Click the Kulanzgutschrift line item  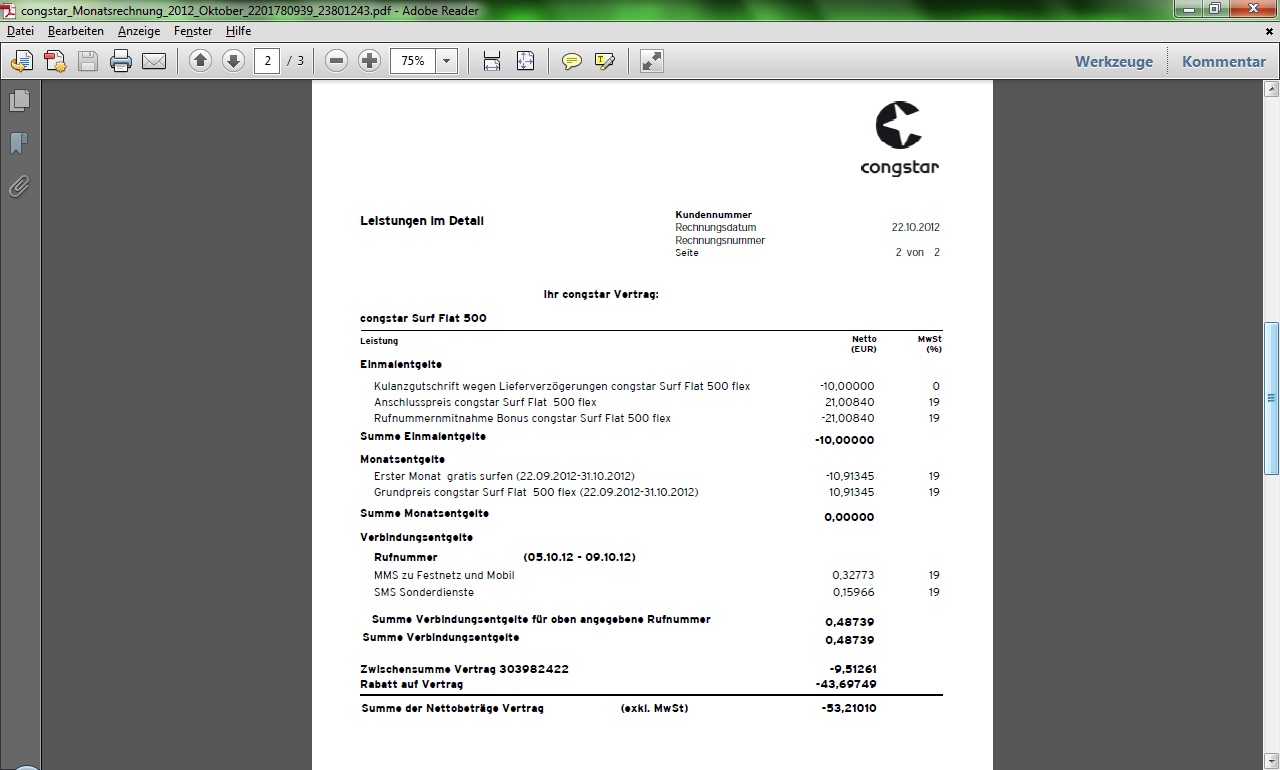pos(562,386)
